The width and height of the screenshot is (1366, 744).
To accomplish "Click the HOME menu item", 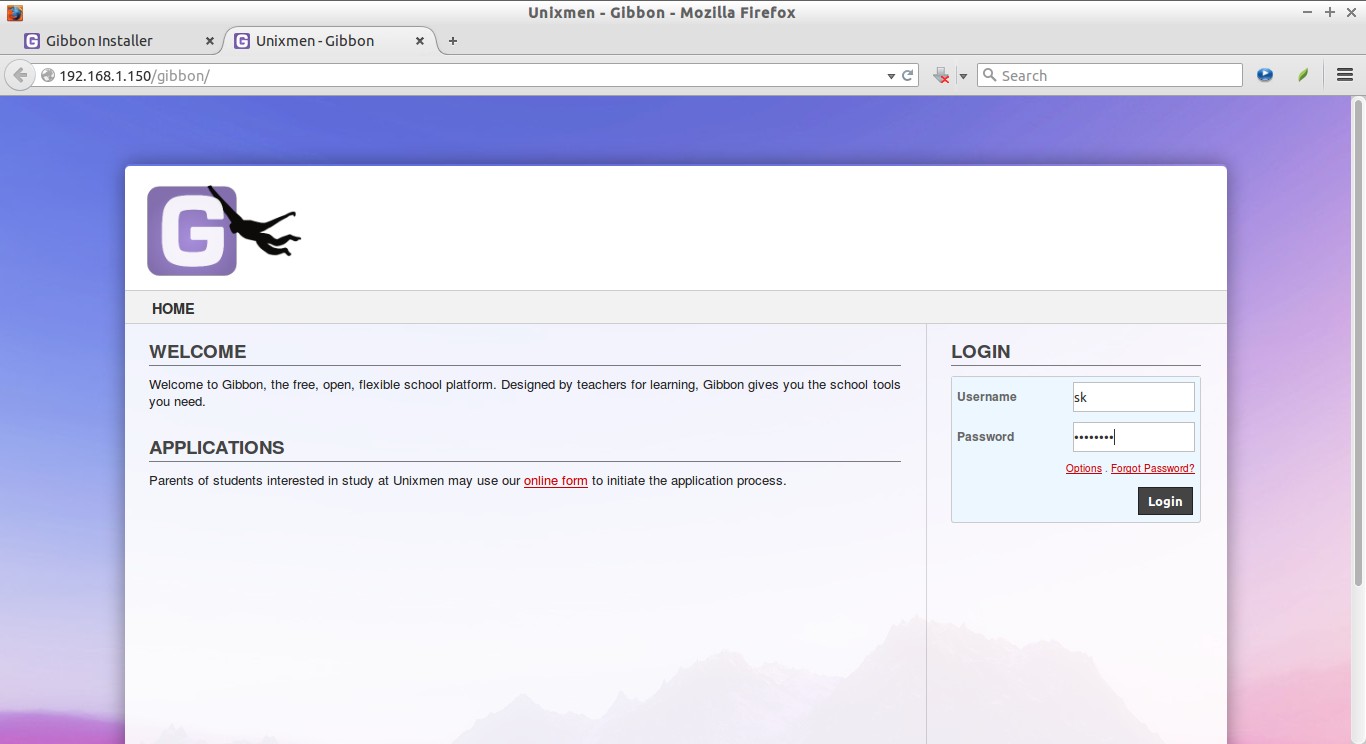I will pos(173,309).
